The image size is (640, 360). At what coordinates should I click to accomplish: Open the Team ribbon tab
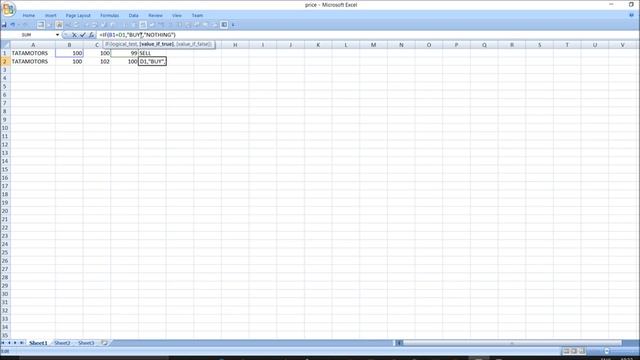[198, 16]
